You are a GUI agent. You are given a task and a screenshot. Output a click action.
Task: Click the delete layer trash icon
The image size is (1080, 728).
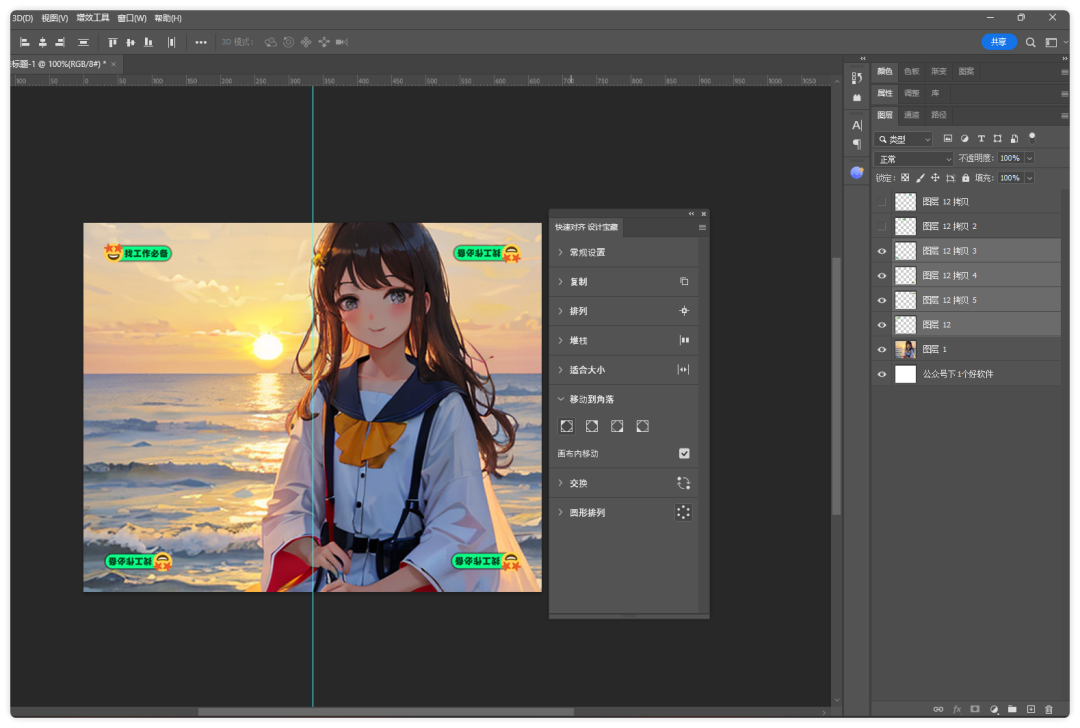point(1049,709)
